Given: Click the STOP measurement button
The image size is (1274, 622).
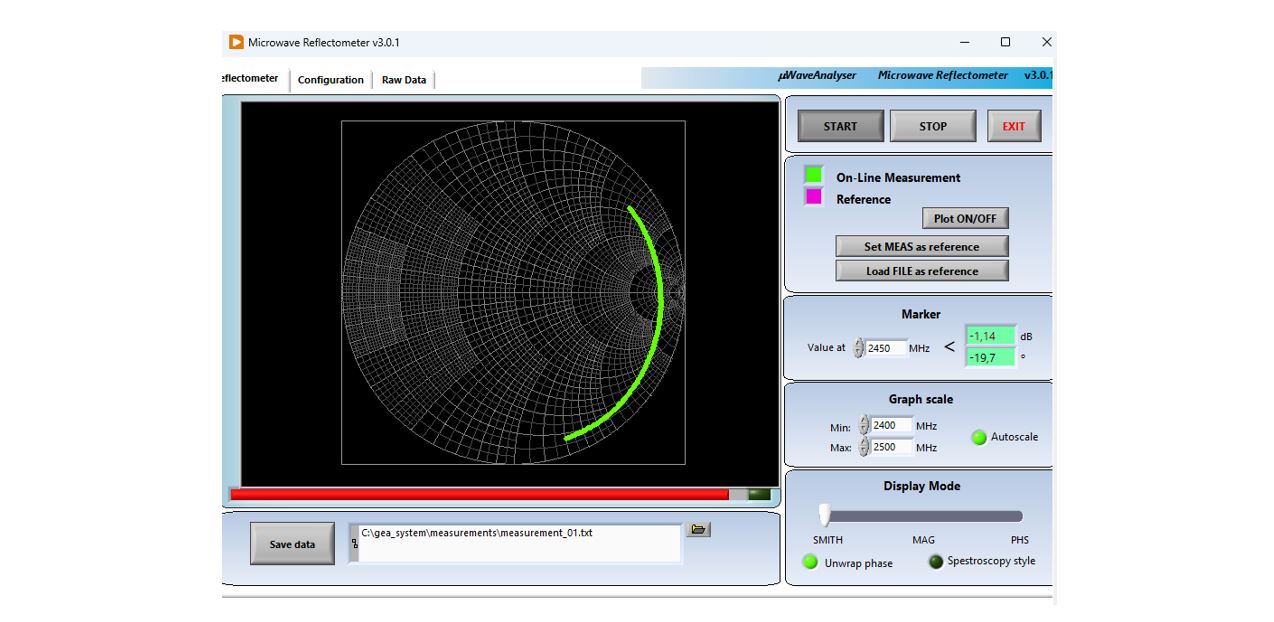Looking at the screenshot, I should [933, 126].
